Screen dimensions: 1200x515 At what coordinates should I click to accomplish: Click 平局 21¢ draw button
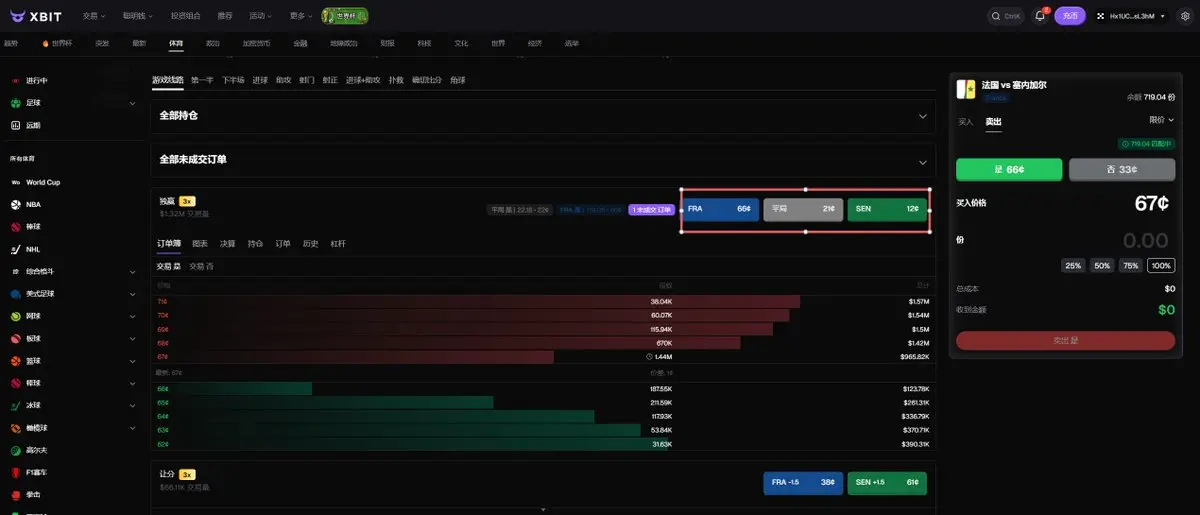coord(803,209)
